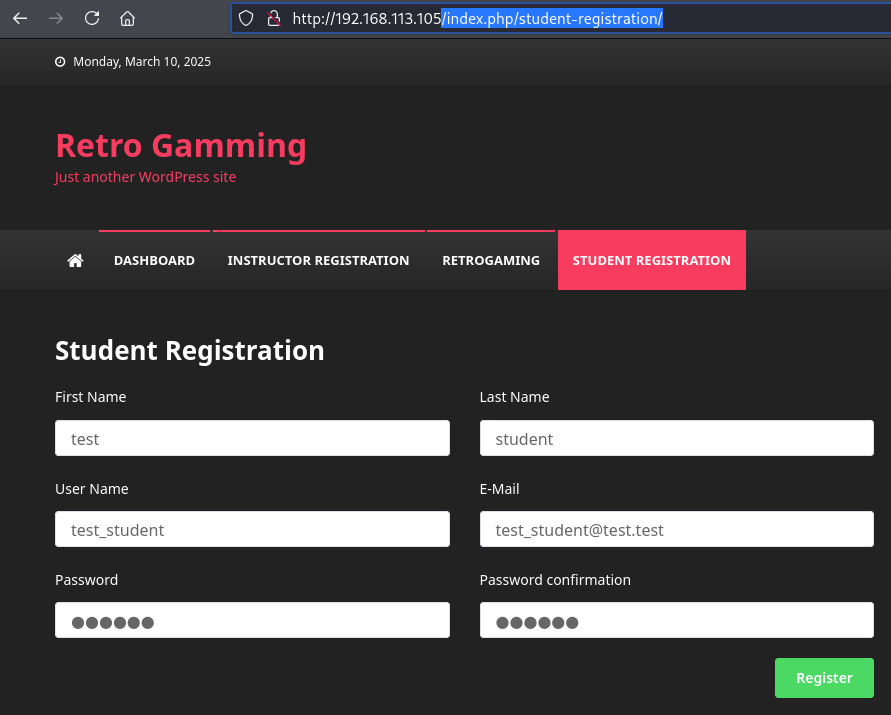Click the clock icon beside the date
This screenshot has width=891, height=715.
tap(60, 61)
